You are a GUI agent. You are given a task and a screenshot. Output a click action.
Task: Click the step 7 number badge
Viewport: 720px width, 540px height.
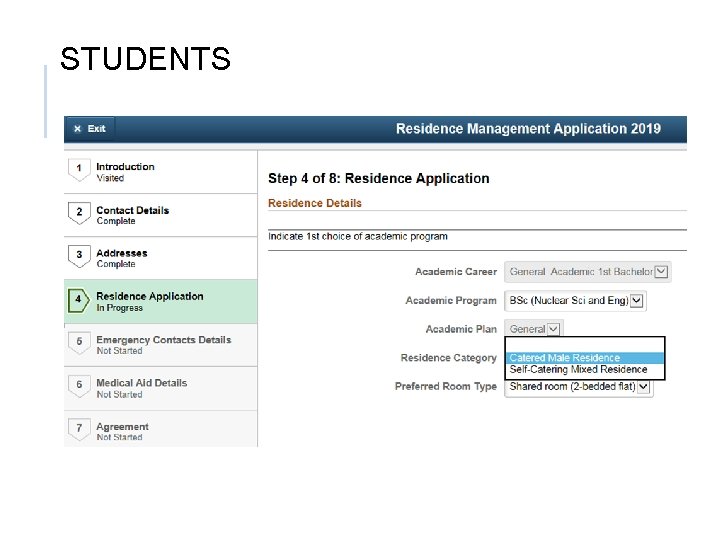[79, 428]
